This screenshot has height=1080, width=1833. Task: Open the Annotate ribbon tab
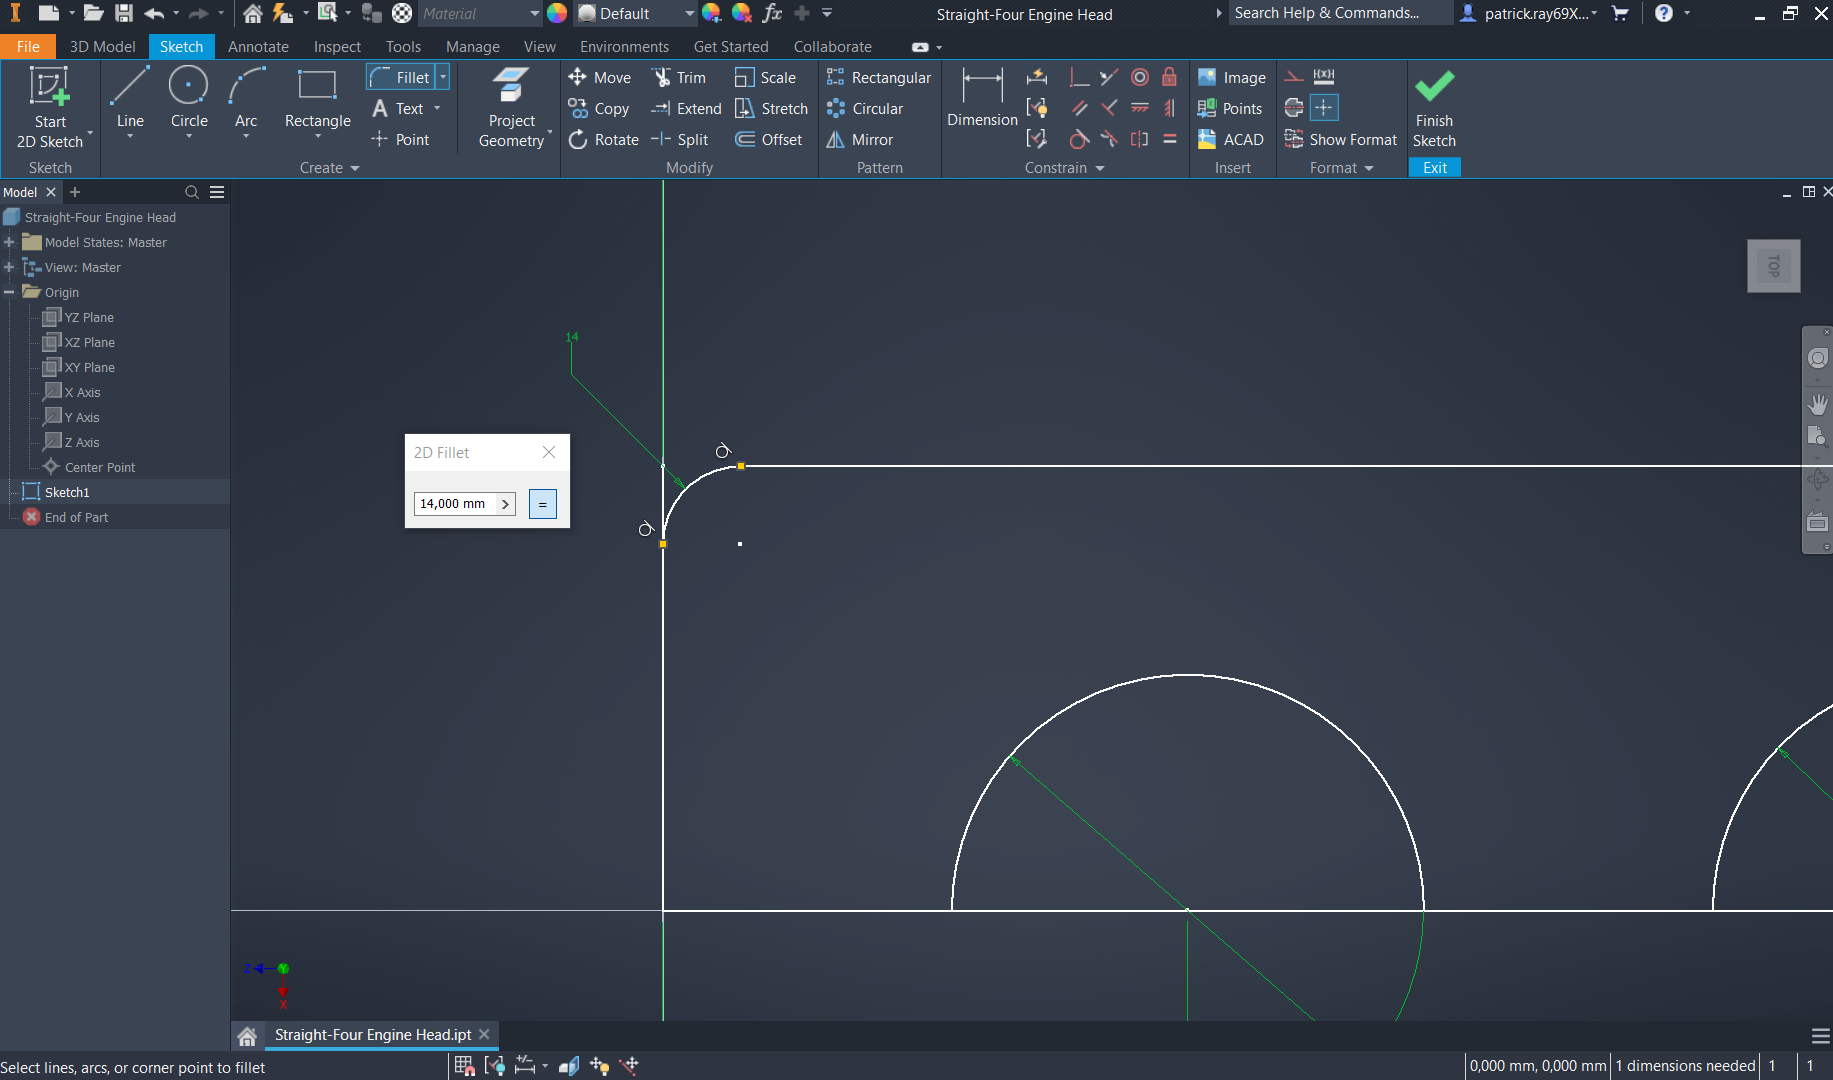pyautogui.click(x=258, y=47)
